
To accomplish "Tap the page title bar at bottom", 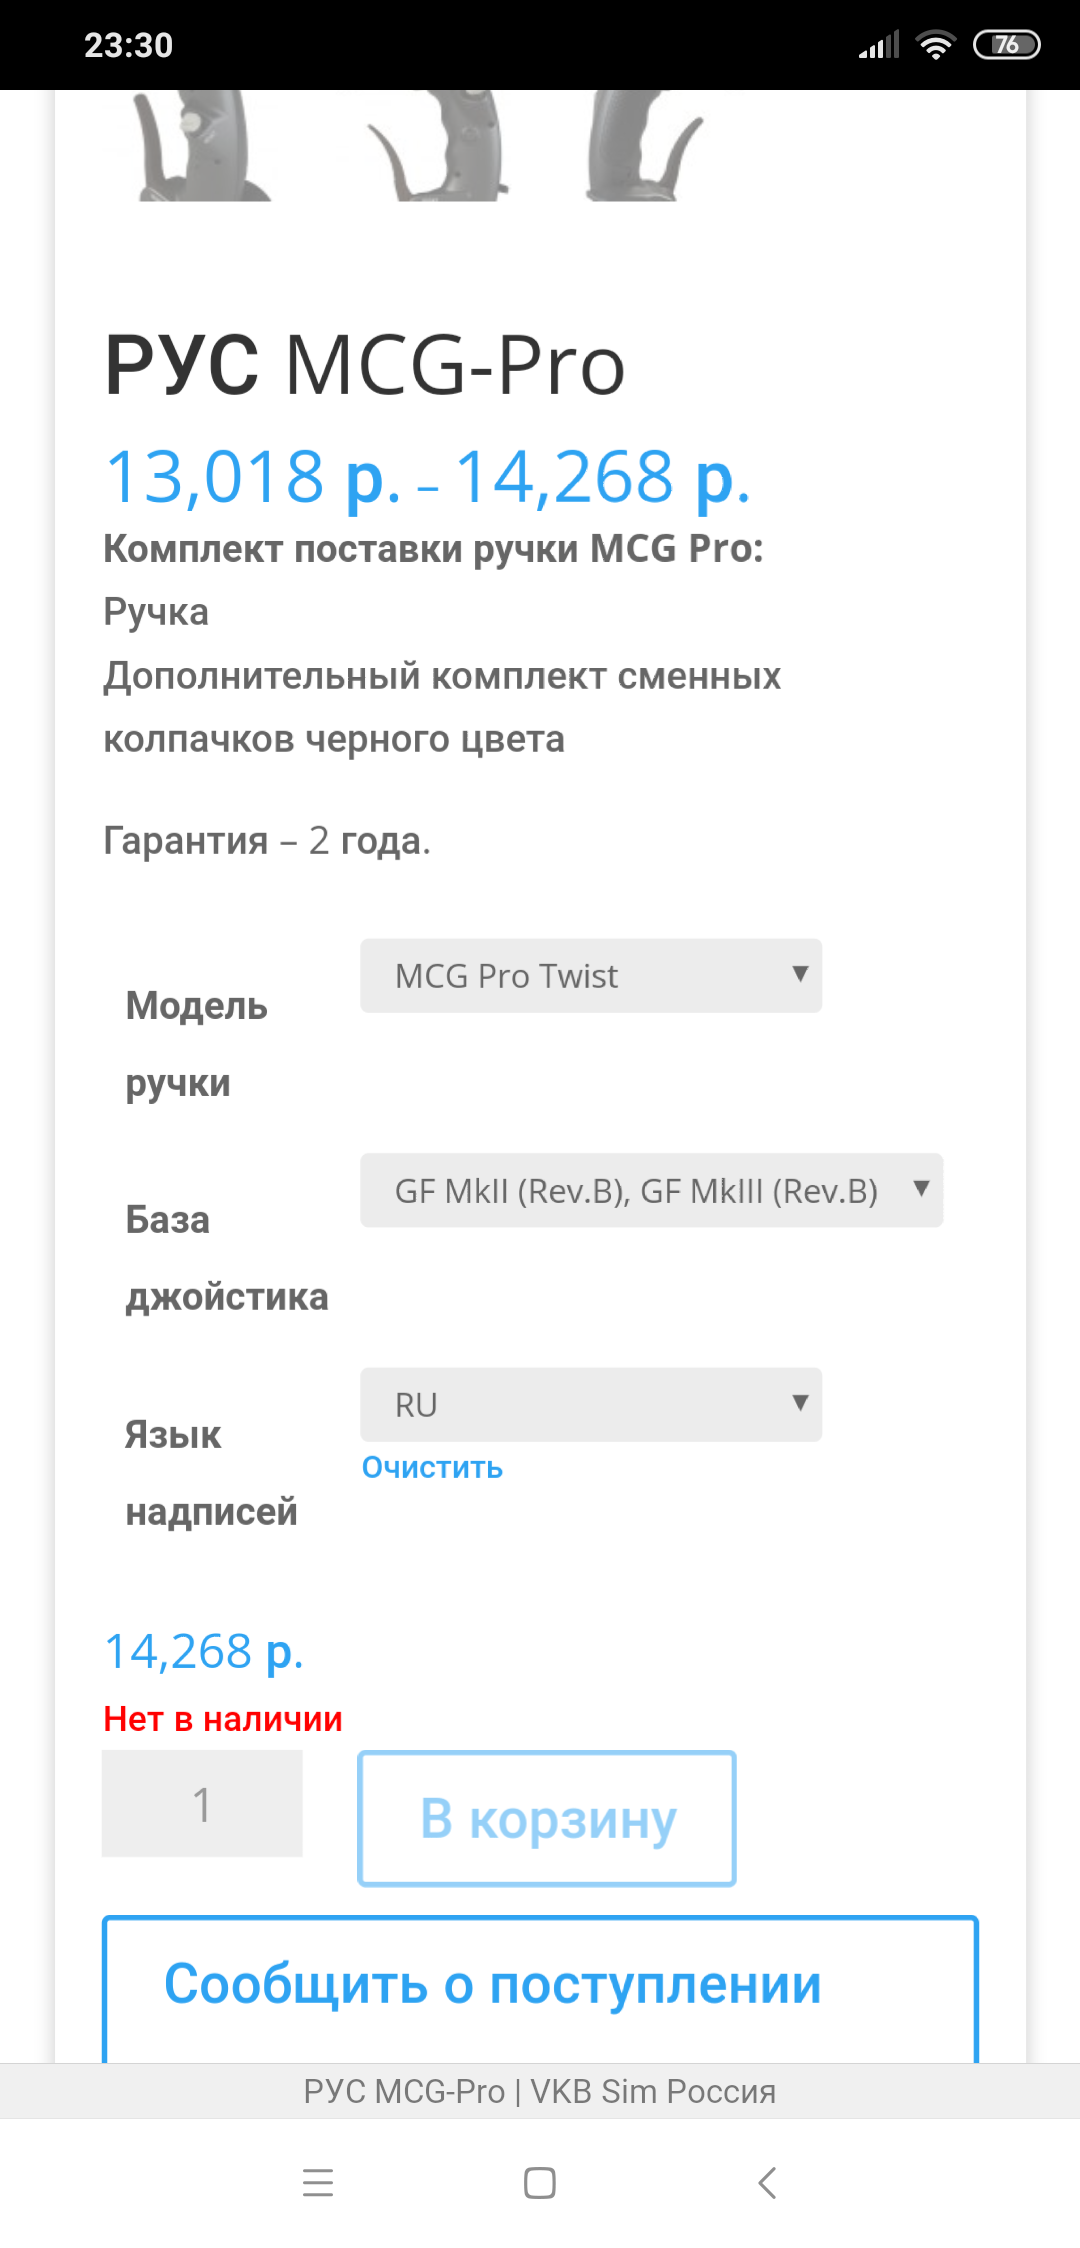I will point(540,2091).
